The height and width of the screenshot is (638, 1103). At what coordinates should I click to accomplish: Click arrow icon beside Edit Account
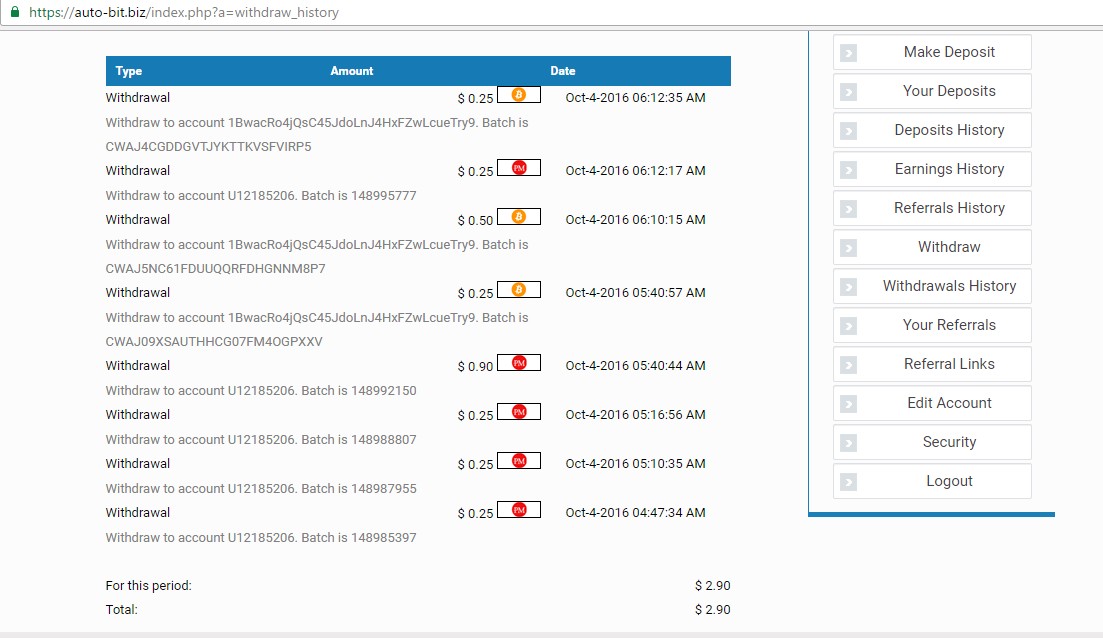(x=848, y=404)
